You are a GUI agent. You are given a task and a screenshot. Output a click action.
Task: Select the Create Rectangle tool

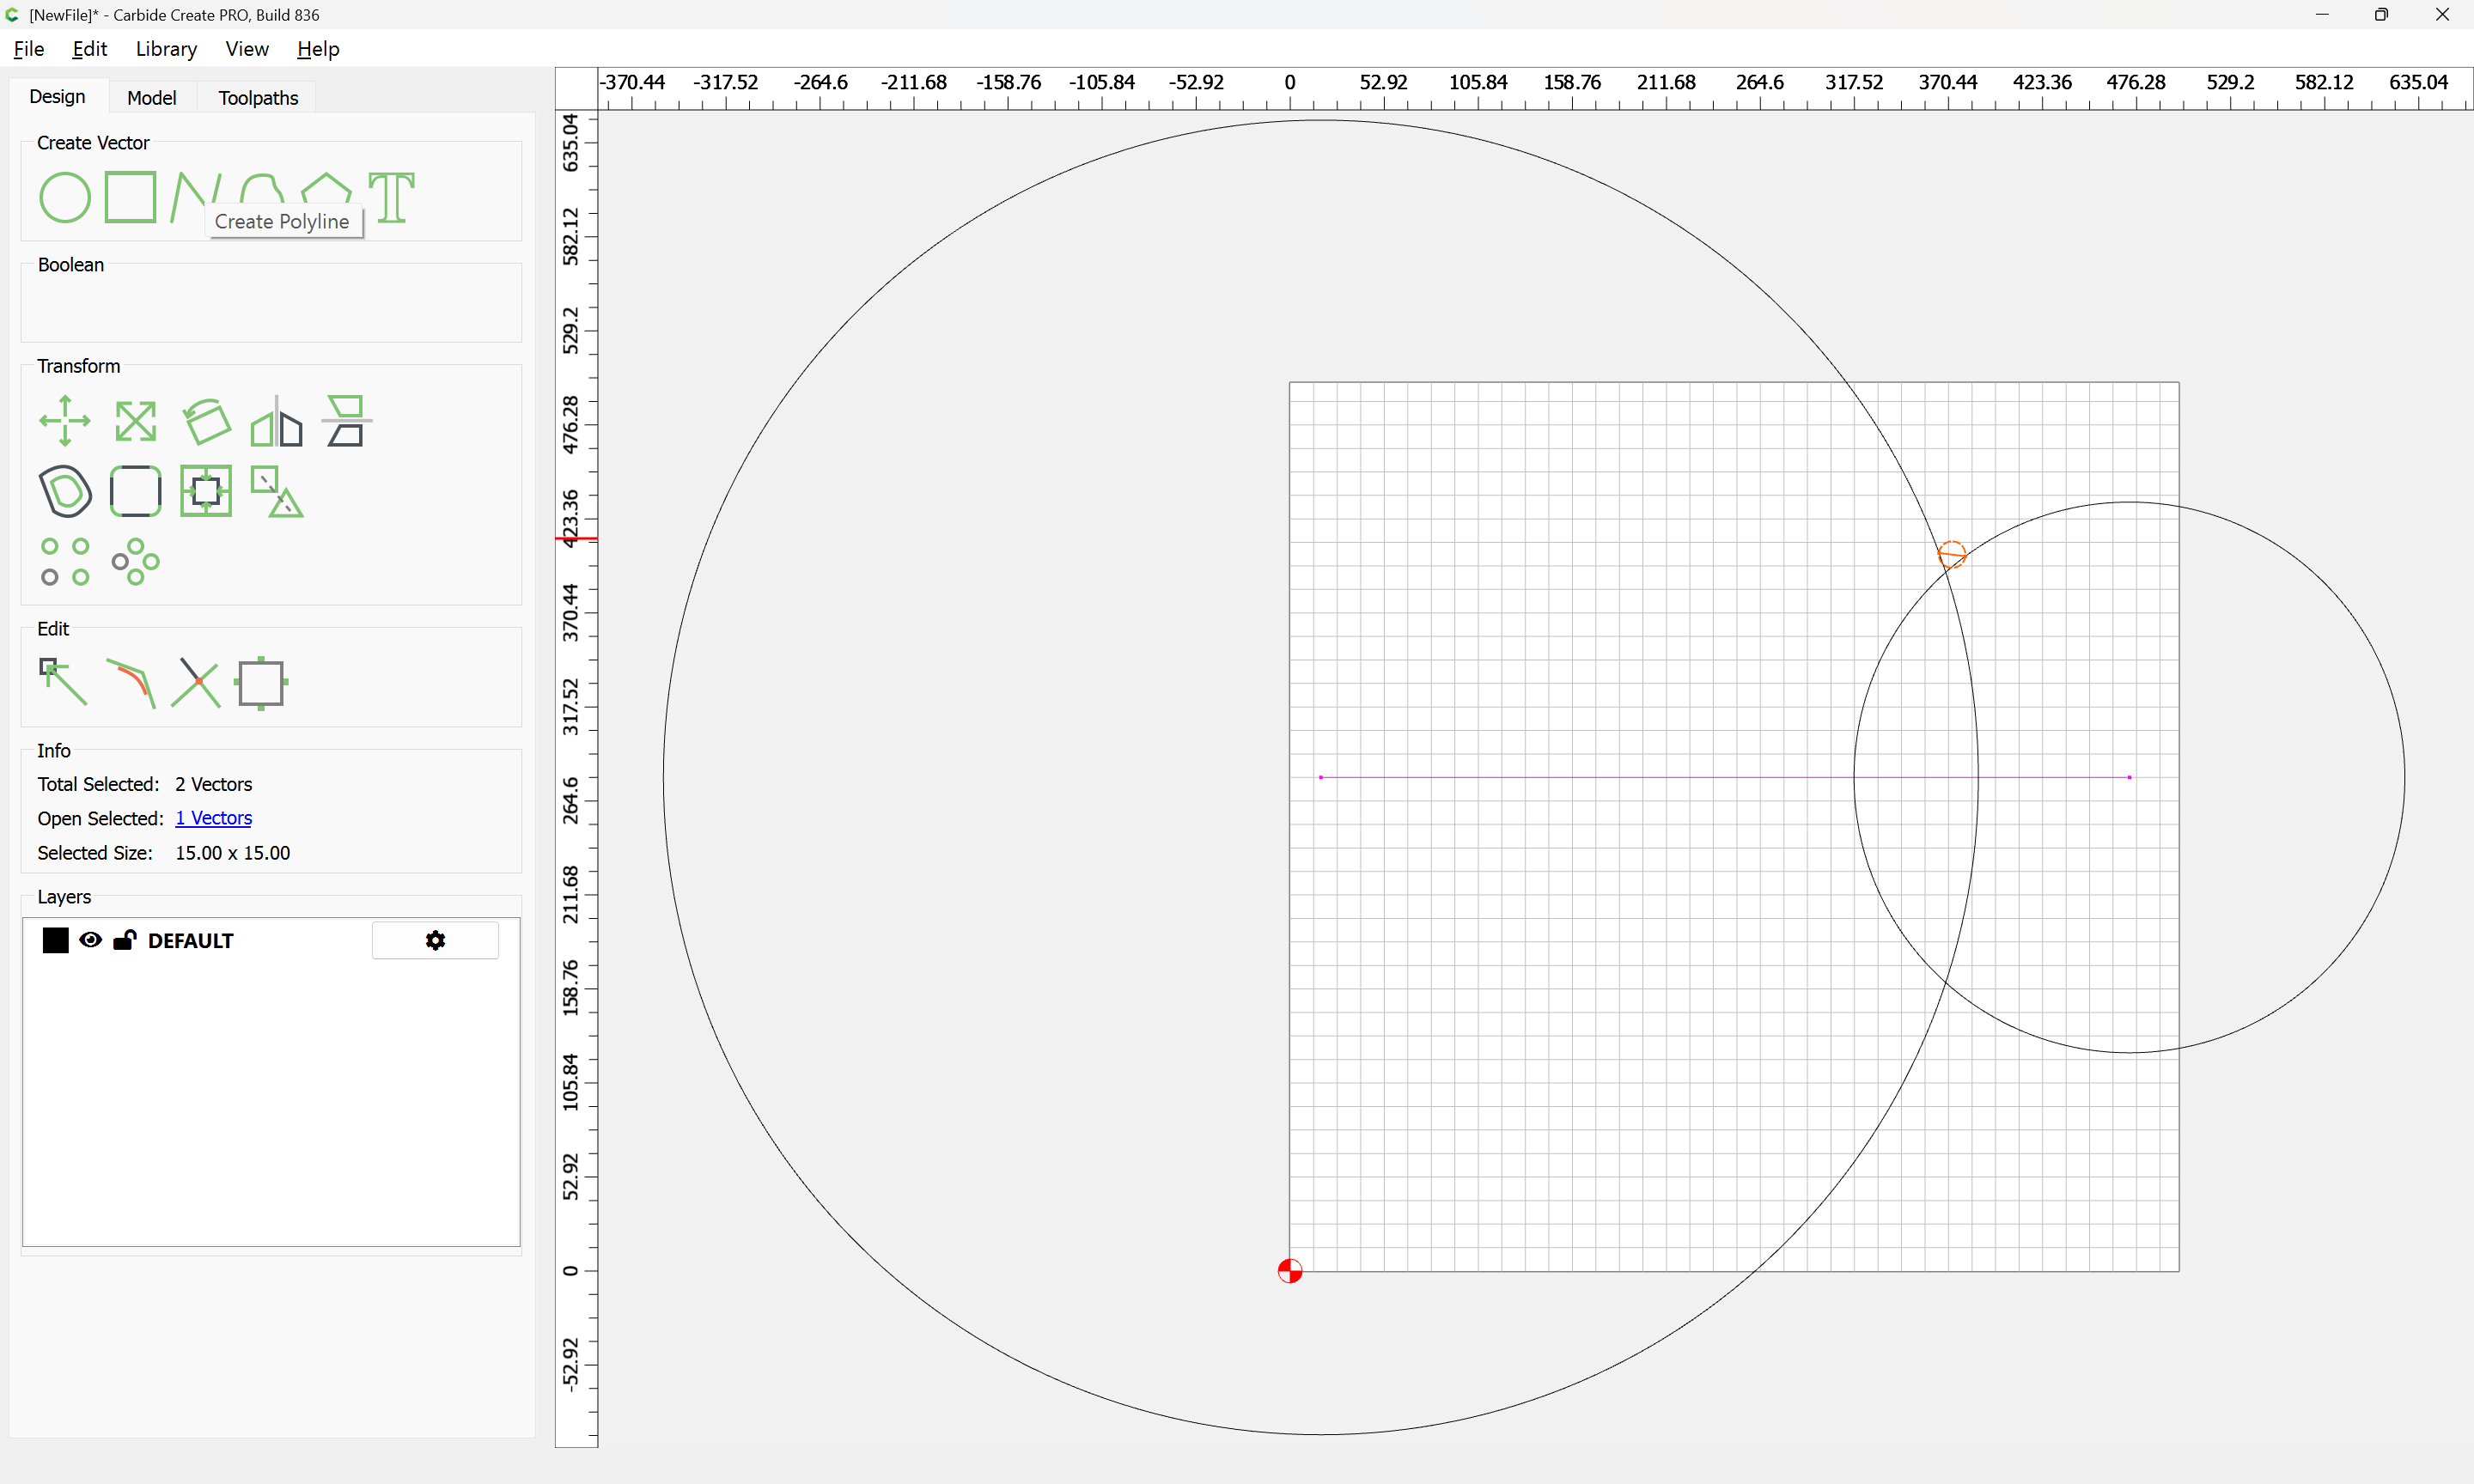coord(130,197)
